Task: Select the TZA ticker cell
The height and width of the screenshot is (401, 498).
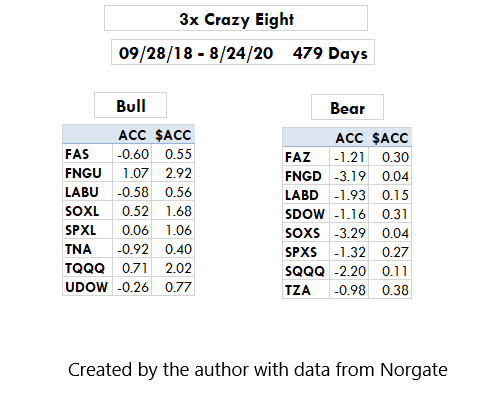Action: (306, 289)
